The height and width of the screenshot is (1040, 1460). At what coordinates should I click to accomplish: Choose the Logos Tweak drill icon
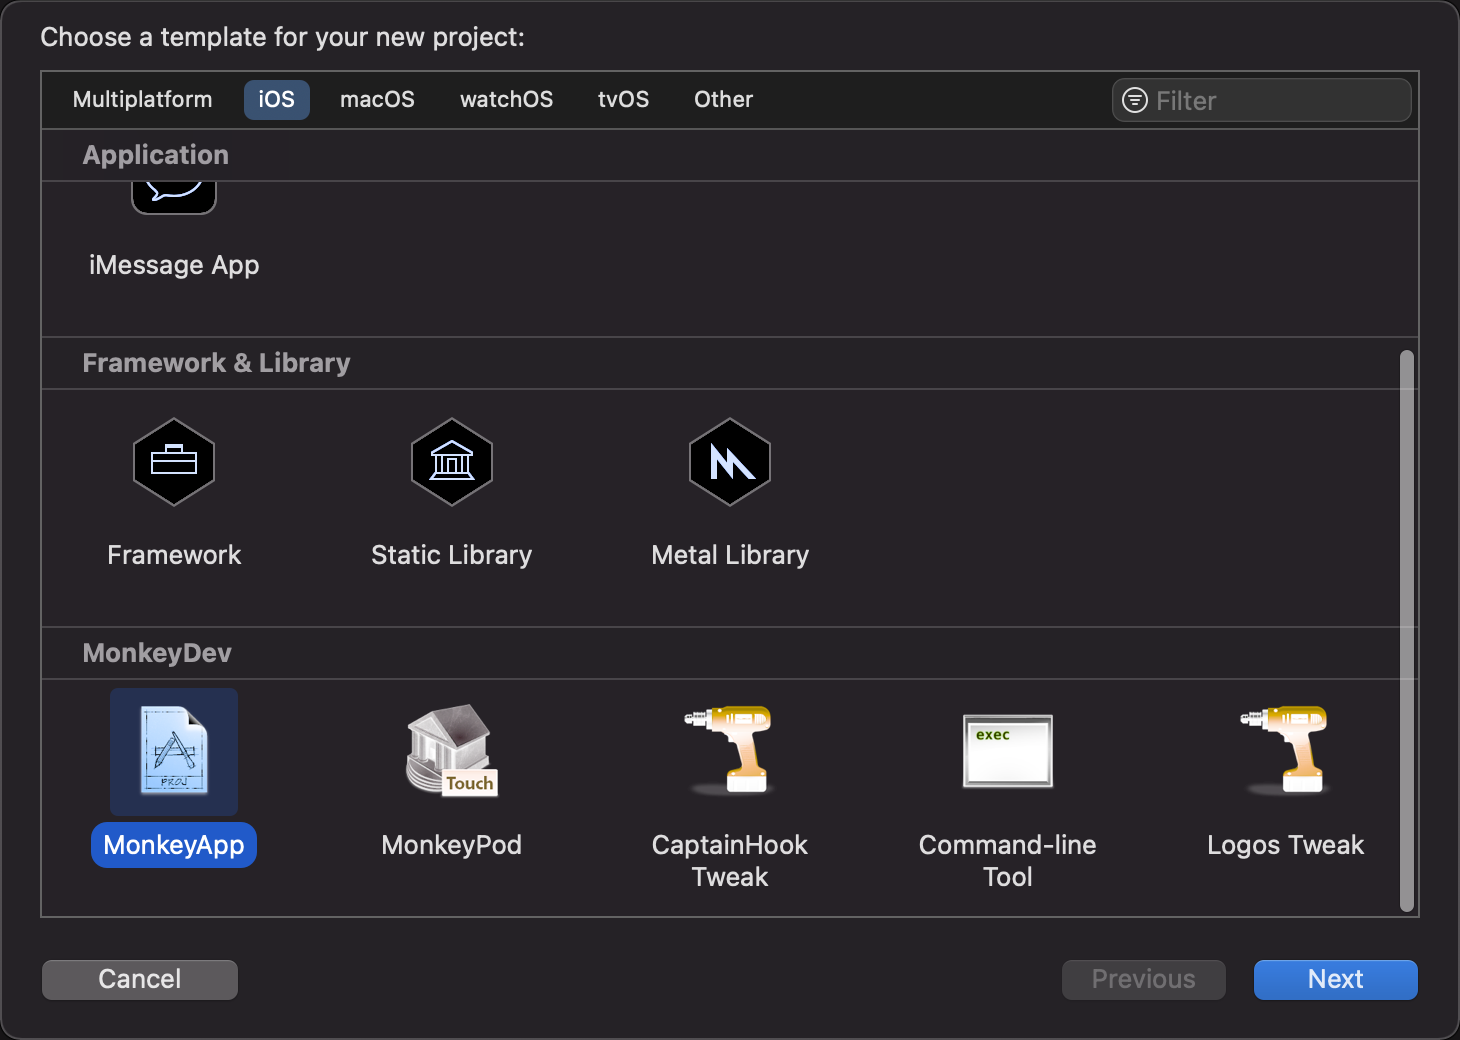1286,751
